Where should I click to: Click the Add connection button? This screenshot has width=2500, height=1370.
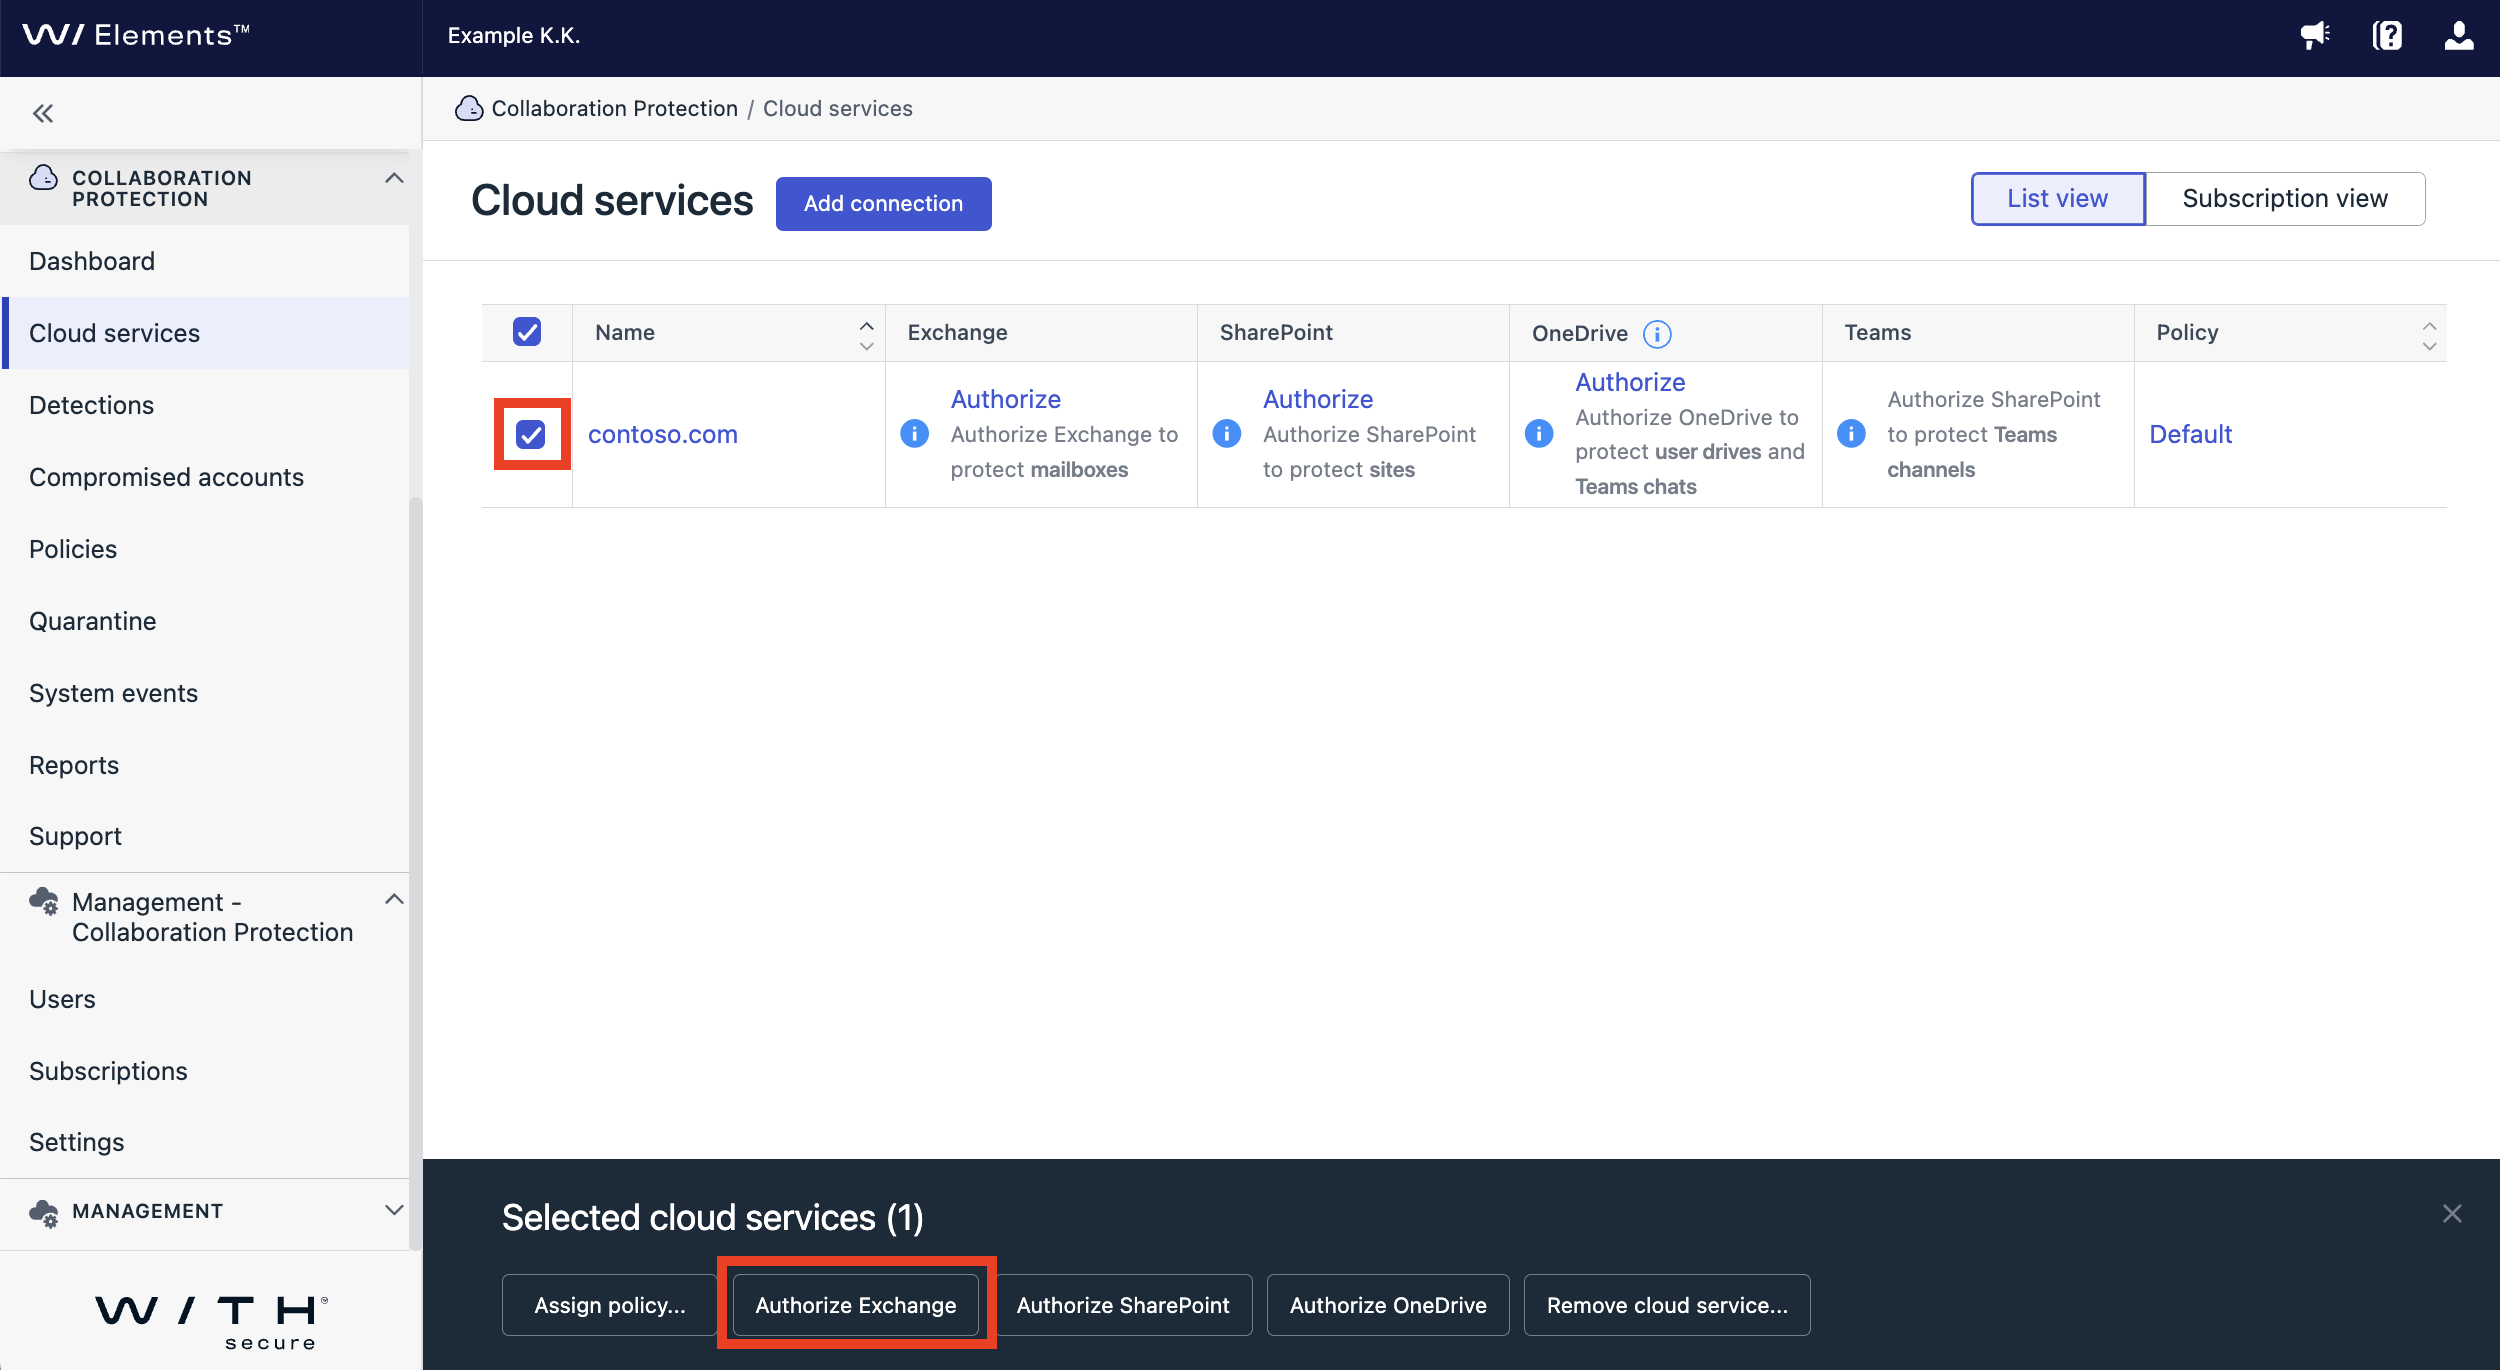click(883, 204)
